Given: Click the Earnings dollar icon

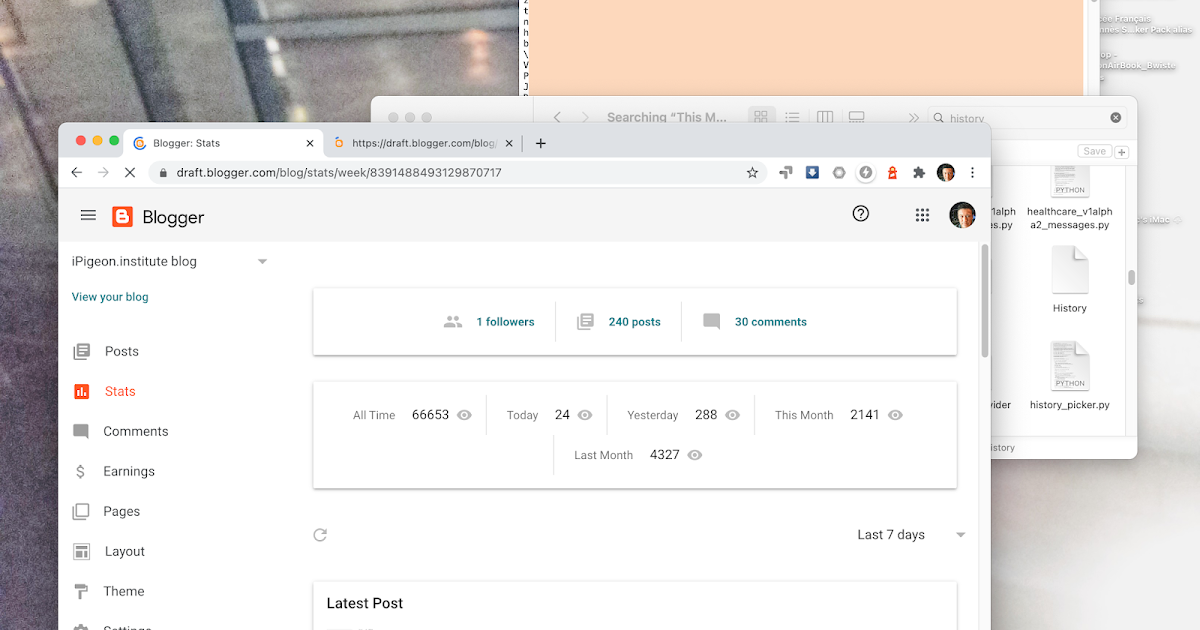Looking at the screenshot, I should [x=80, y=471].
